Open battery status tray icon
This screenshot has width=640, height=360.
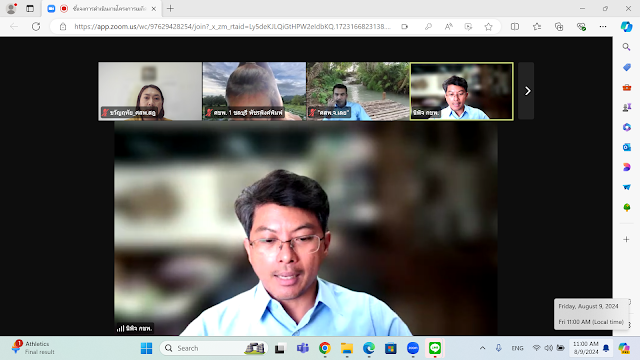point(560,348)
